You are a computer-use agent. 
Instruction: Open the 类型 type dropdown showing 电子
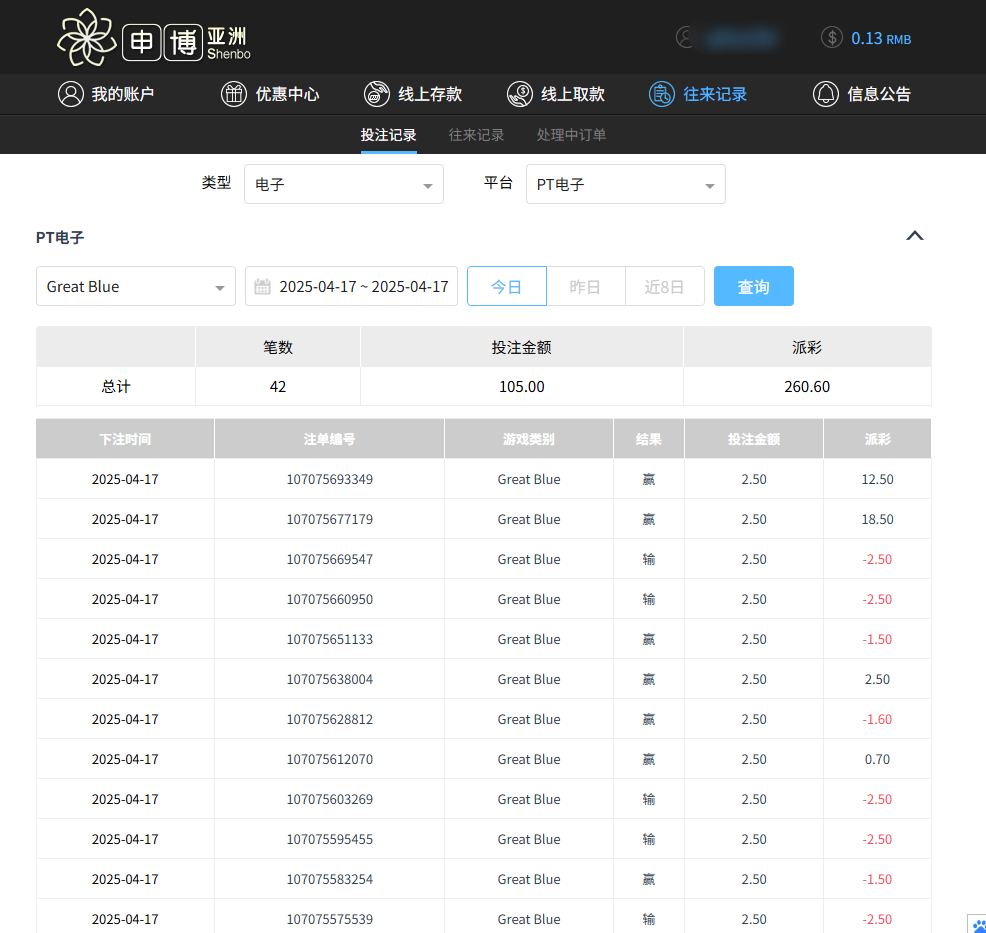click(344, 184)
